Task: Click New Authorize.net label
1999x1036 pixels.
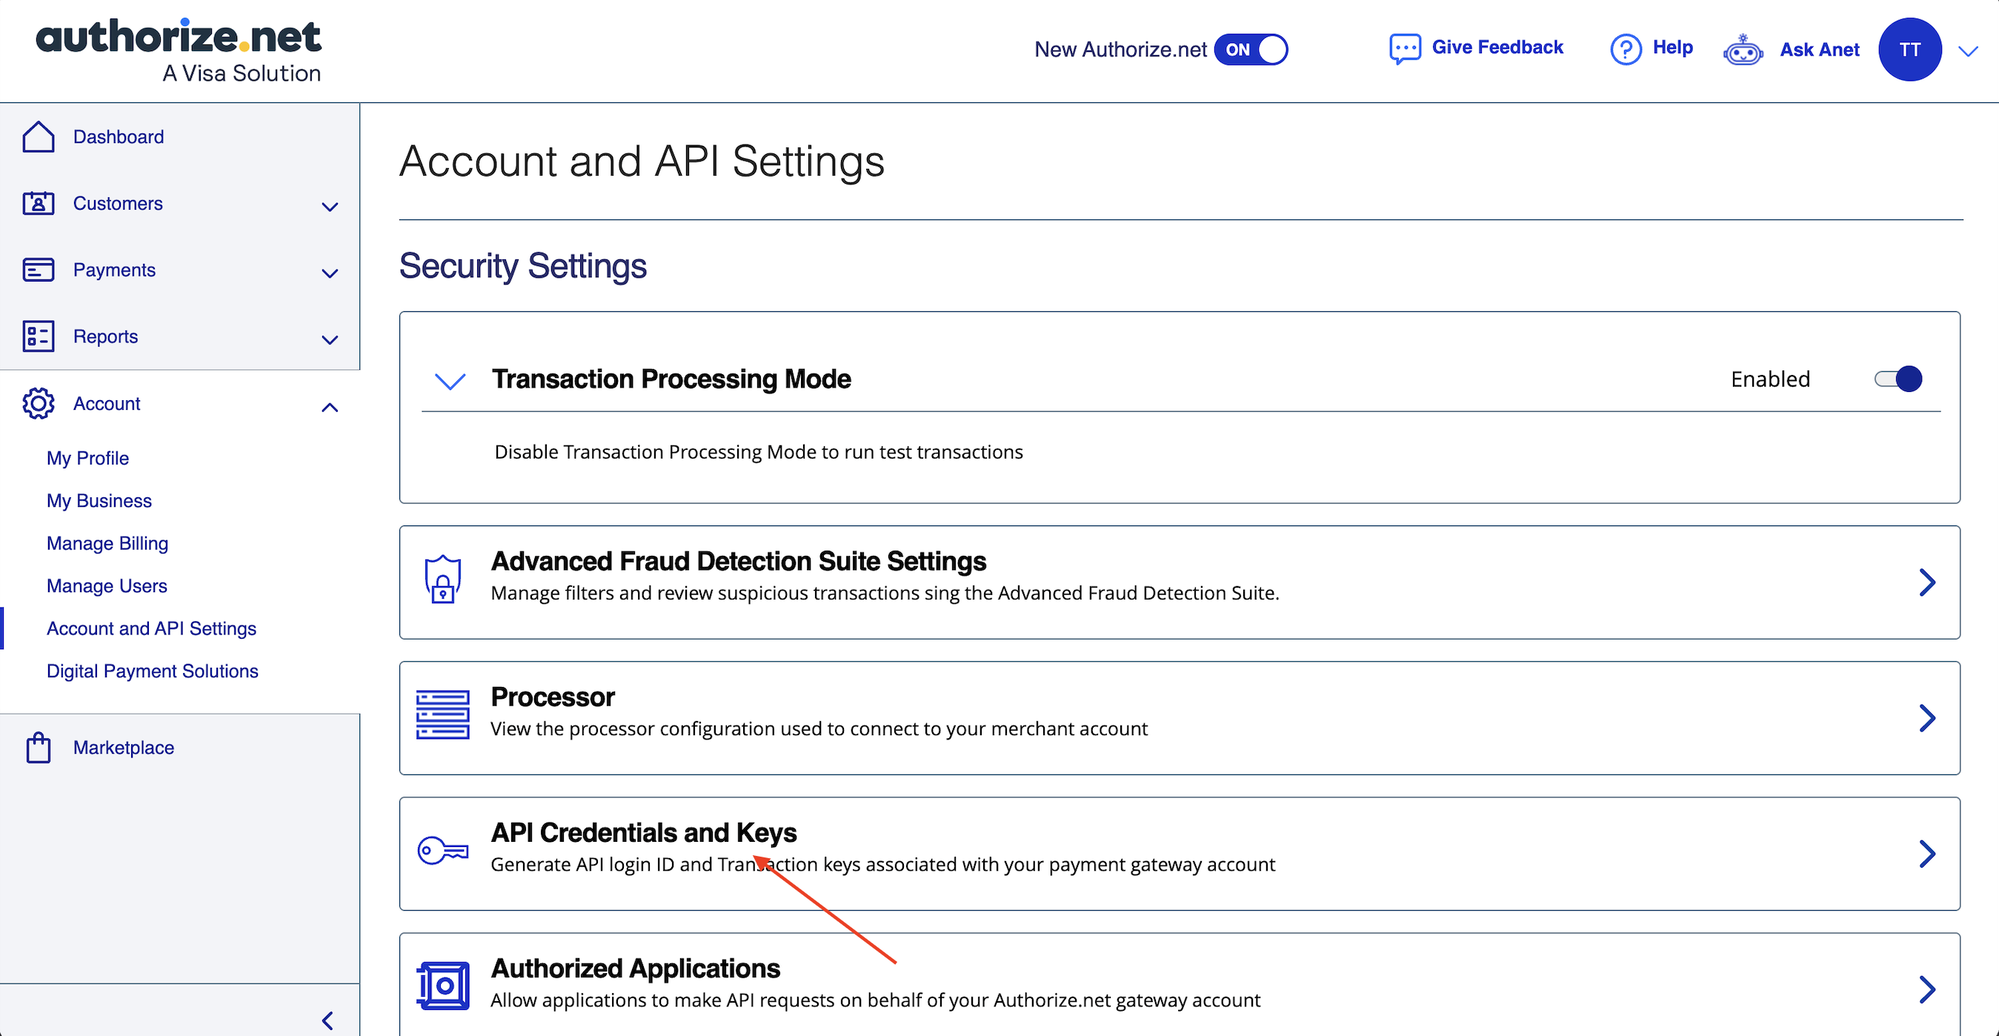Action: [x=1120, y=49]
